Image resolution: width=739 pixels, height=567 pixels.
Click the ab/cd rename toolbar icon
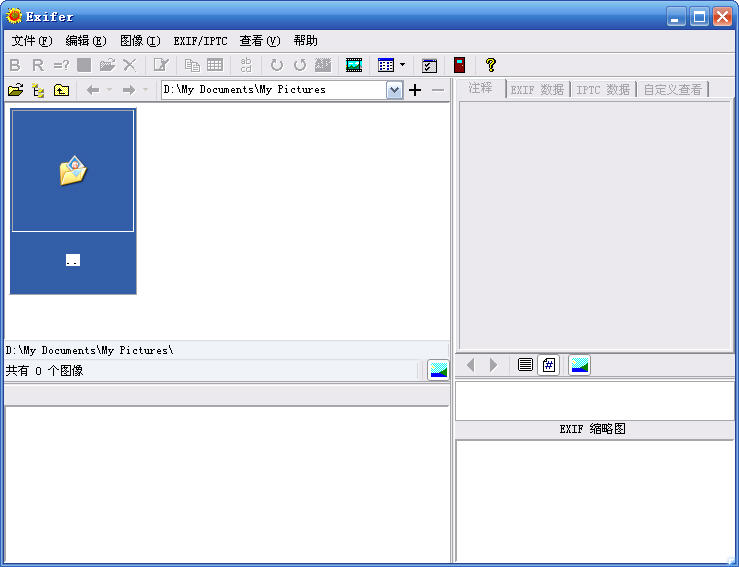[x=246, y=65]
